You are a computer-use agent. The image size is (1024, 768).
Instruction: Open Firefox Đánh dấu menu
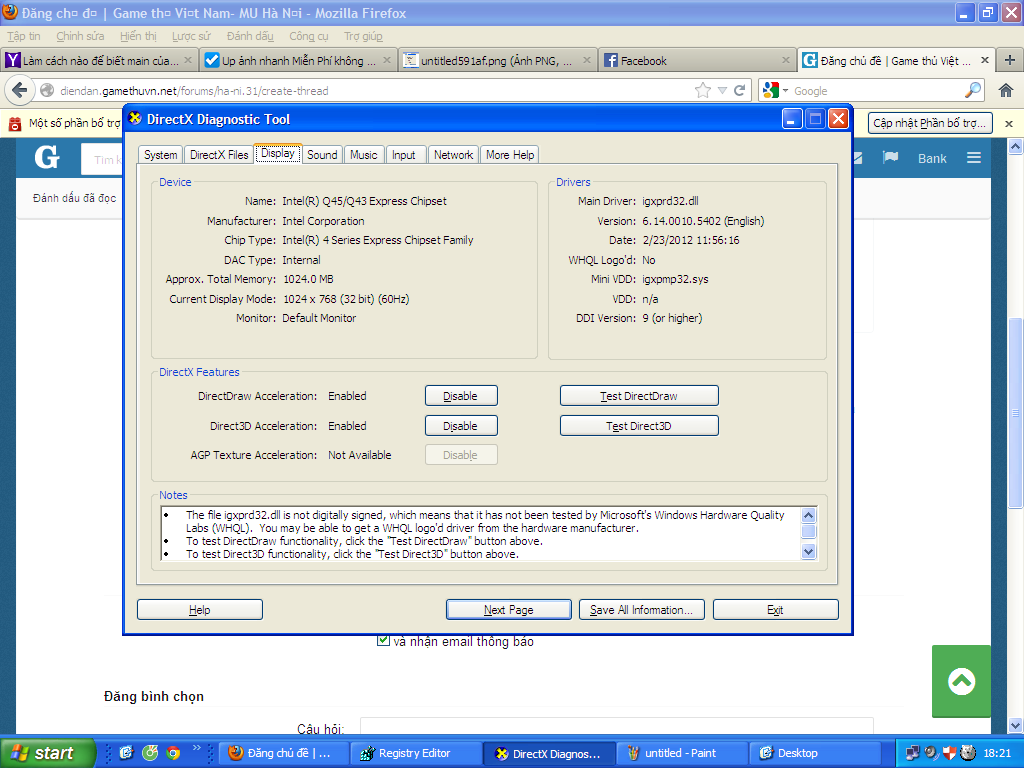coord(250,36)
